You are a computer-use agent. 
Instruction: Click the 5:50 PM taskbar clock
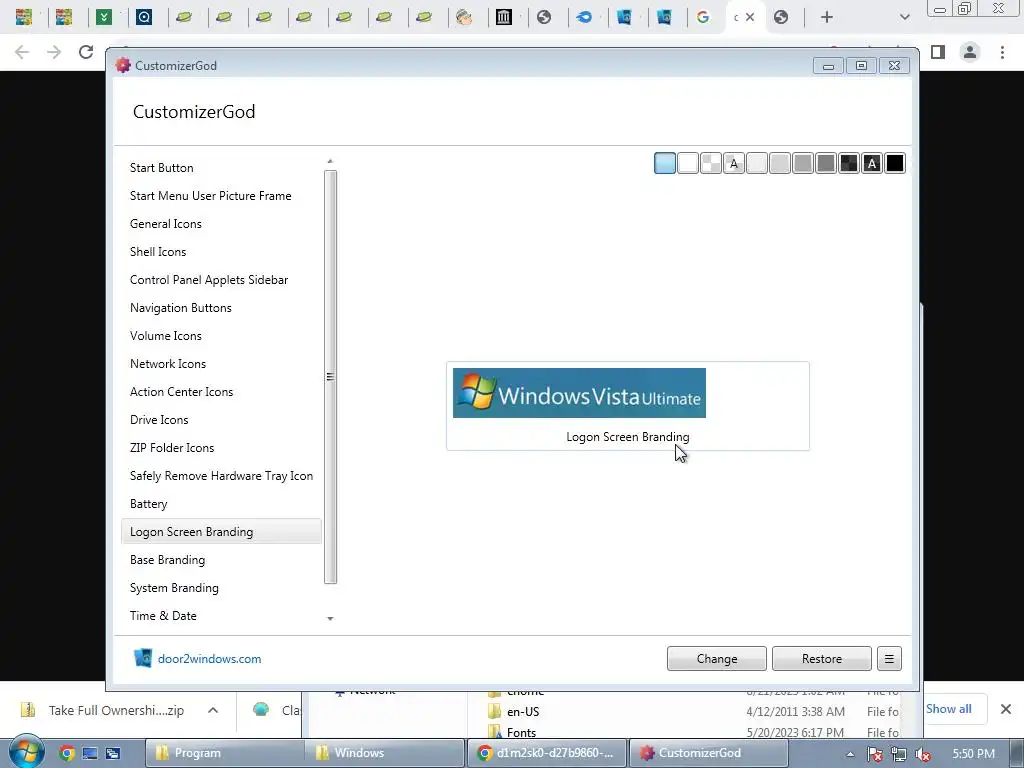973,754
